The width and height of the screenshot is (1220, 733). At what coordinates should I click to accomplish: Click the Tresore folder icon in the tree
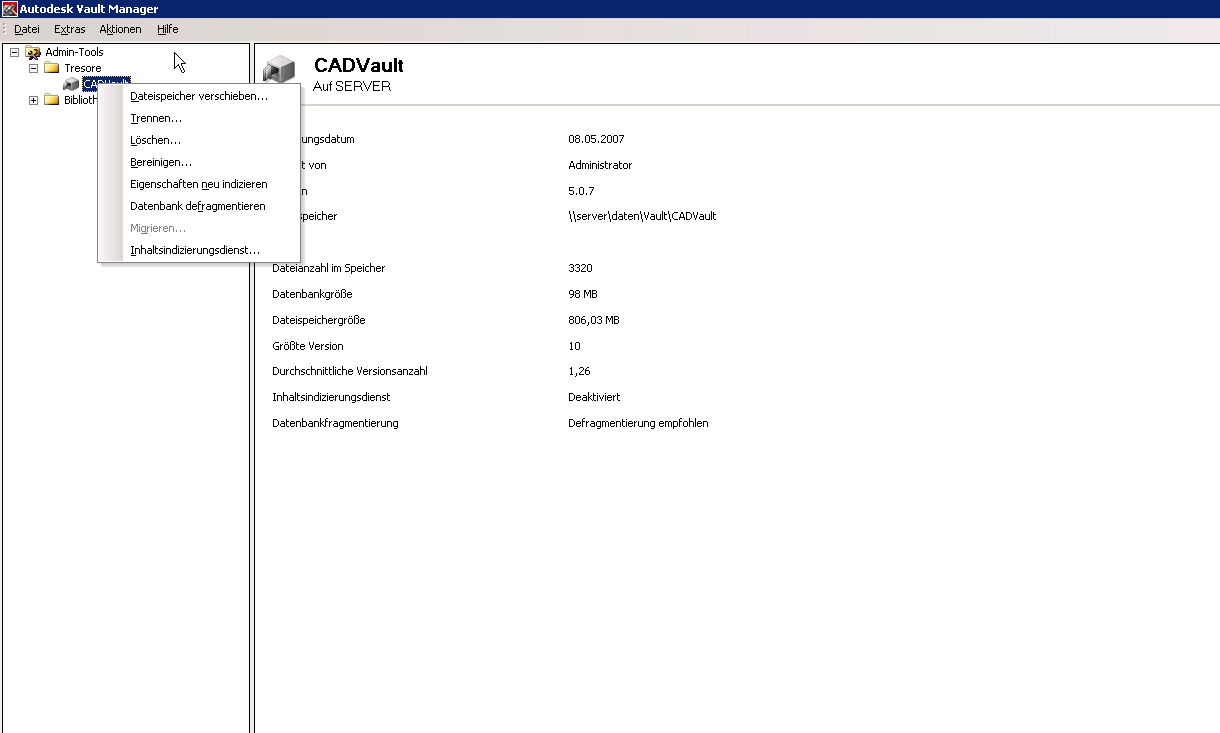click(52, 68)
